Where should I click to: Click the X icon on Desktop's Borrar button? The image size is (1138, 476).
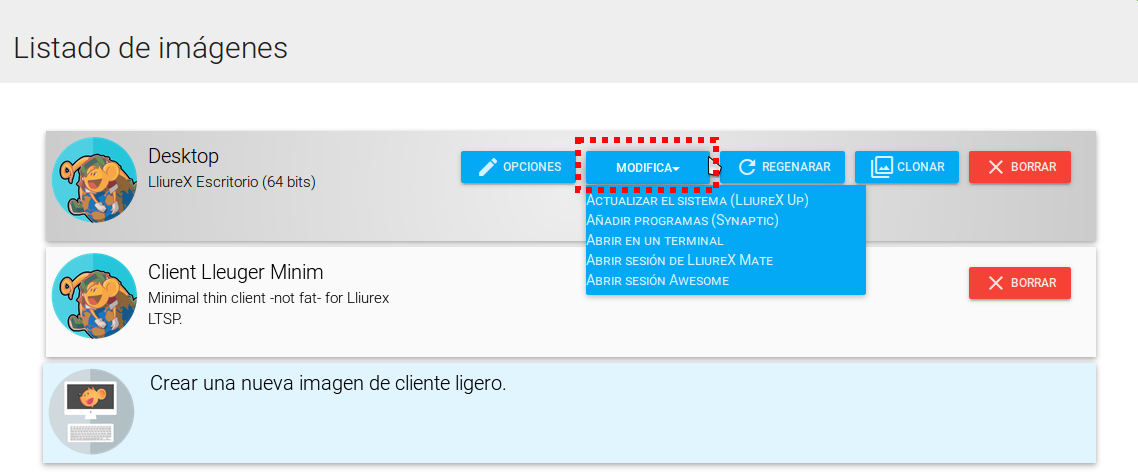click(x=995, y=167)
